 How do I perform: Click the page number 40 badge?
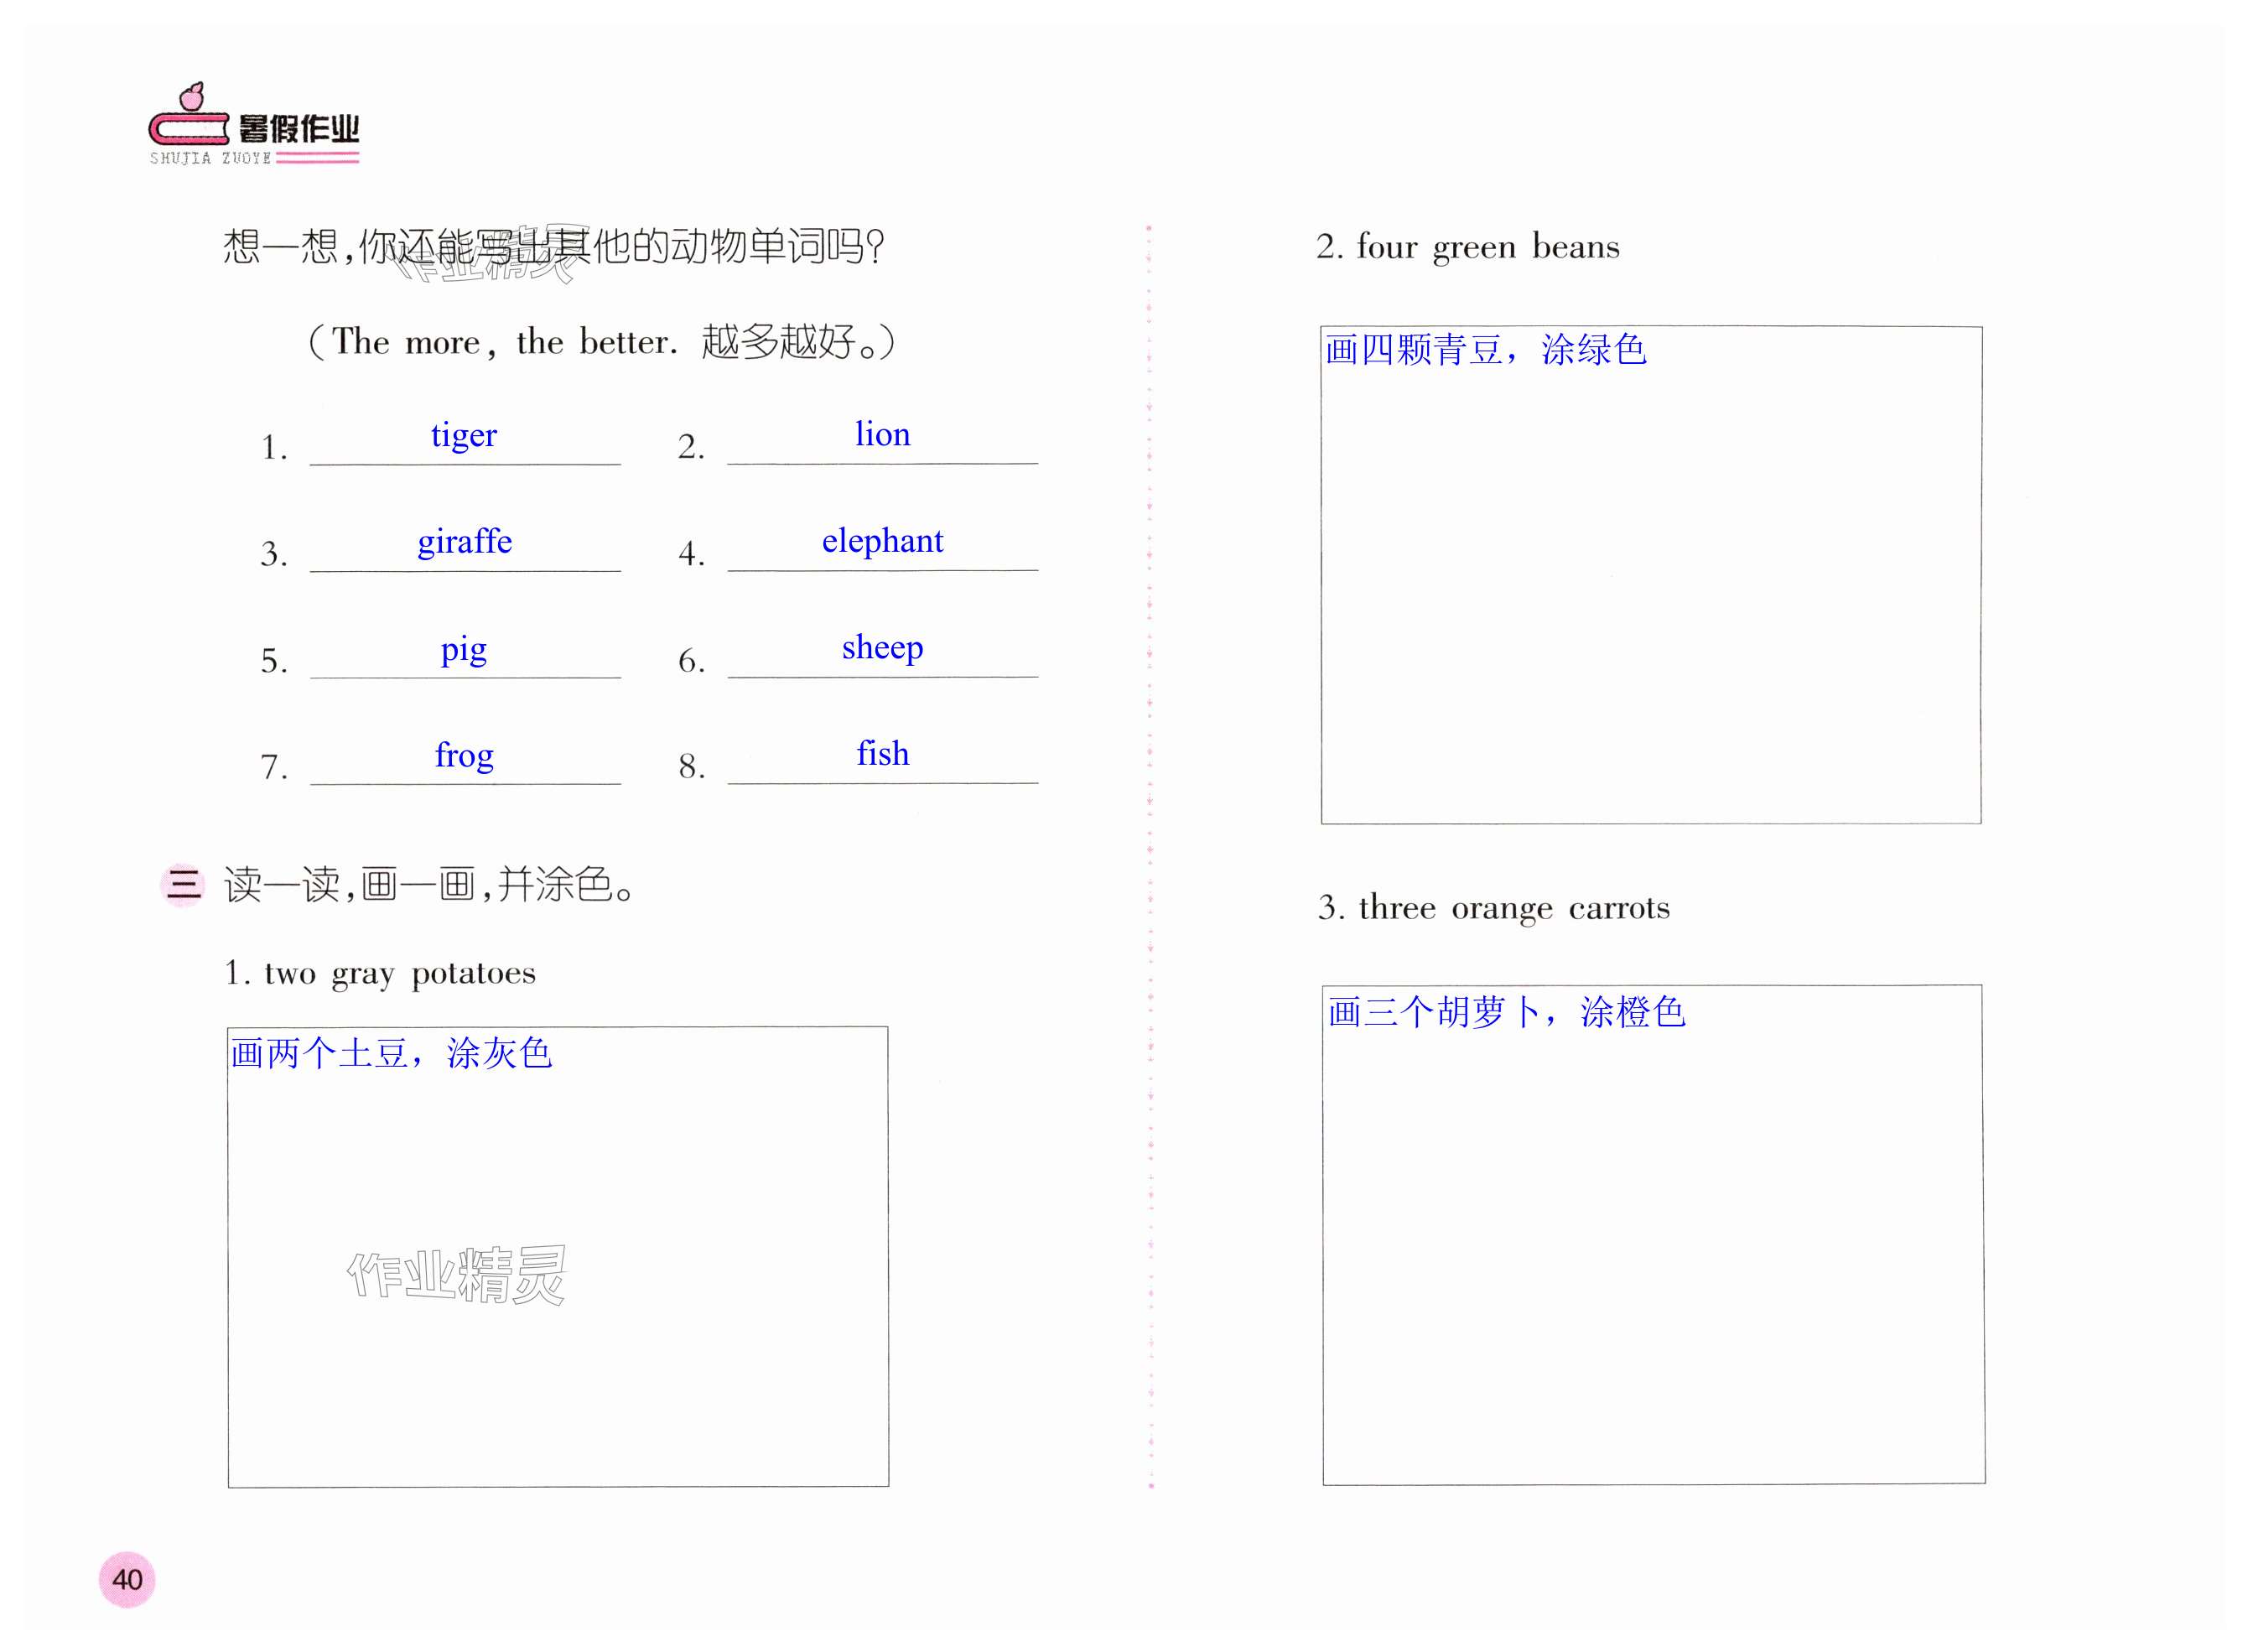[x=127, y=1579]
